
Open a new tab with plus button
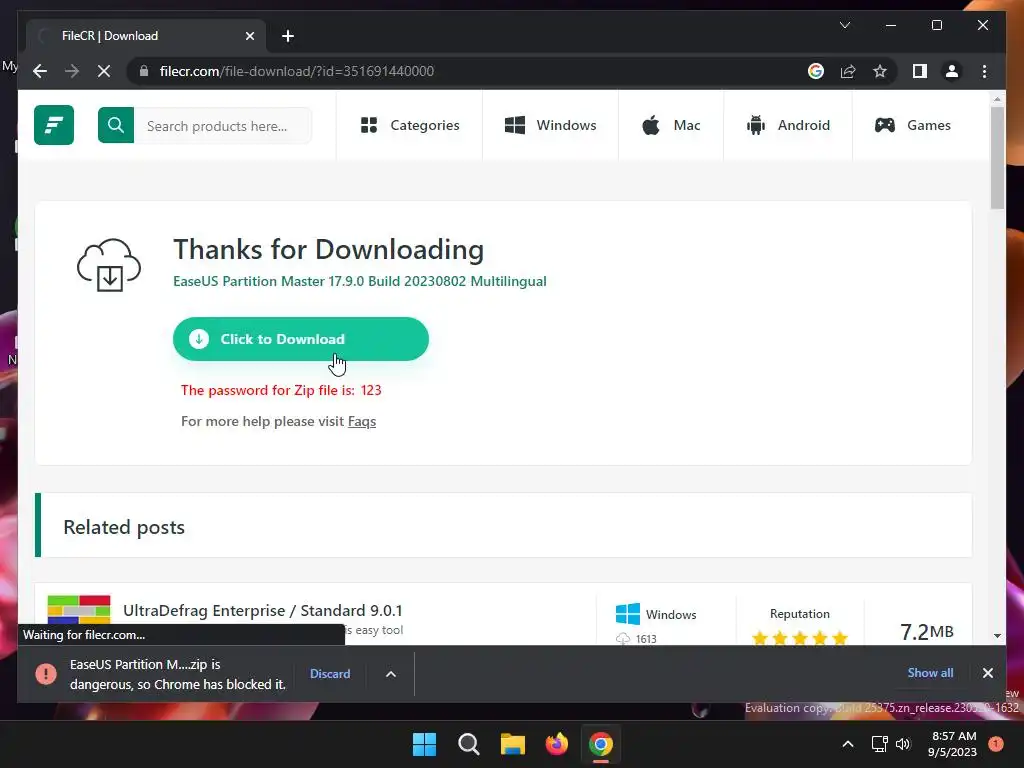288,36
